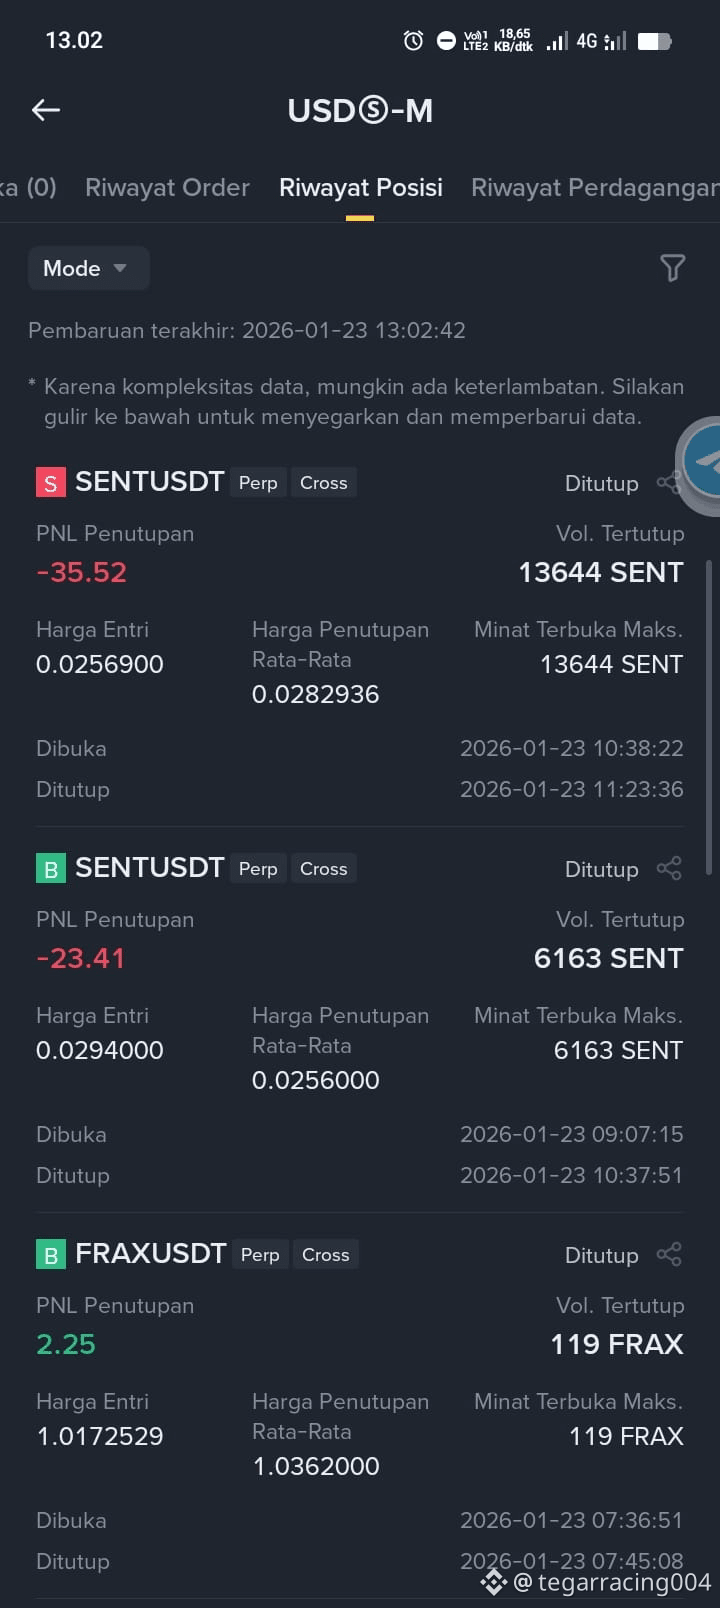Expand the Mode dropdown
This screenshot has width=720, height=1608.
pyautogui.click(x=89, y=268)
